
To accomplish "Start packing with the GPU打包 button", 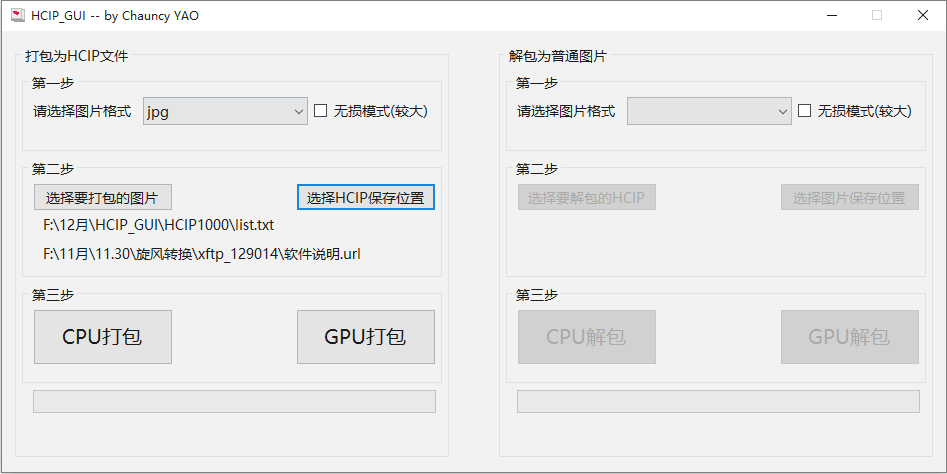I will click(366, 337).
